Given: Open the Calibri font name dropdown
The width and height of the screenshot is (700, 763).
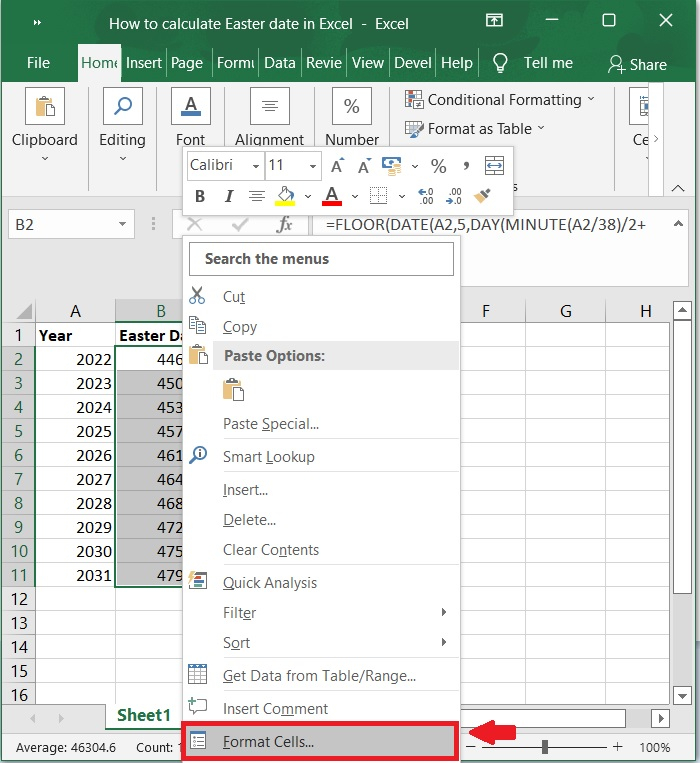Looking at the screenshot, I should [x=255, y=166].
